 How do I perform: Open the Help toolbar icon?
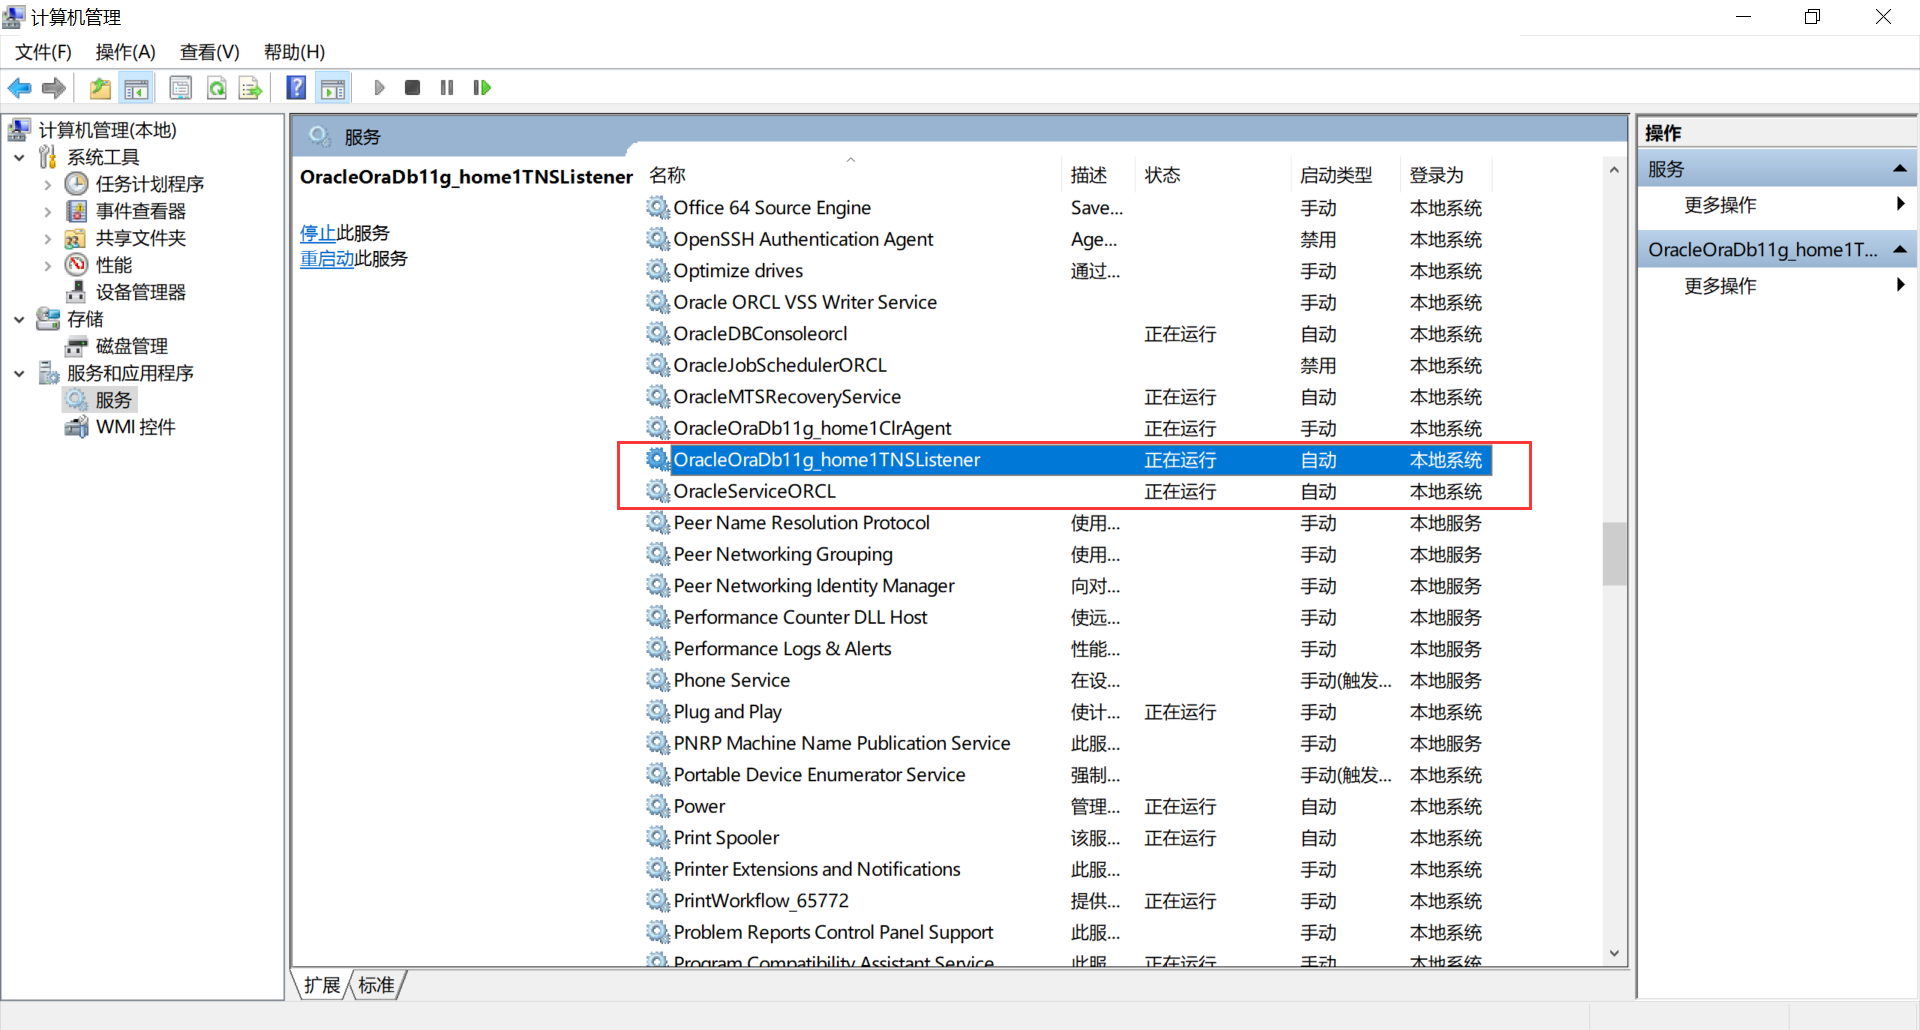point(296,88)
